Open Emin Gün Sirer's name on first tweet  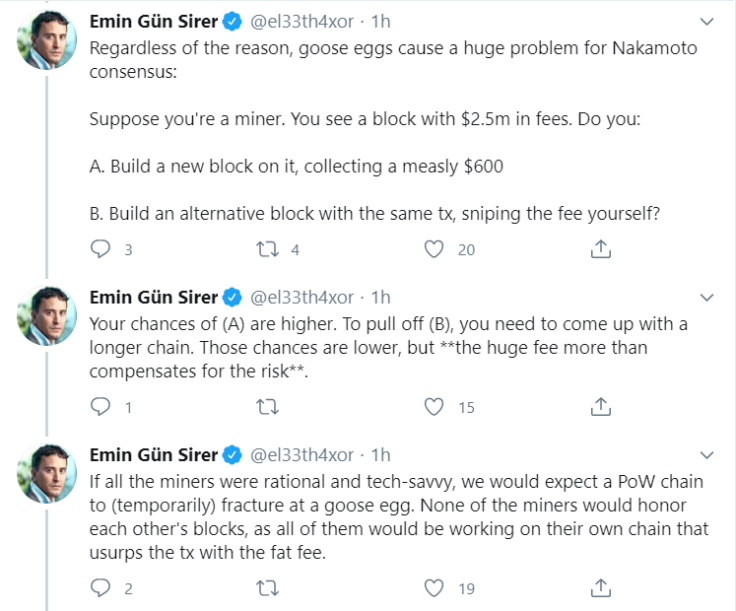click(x=153, y=22)
